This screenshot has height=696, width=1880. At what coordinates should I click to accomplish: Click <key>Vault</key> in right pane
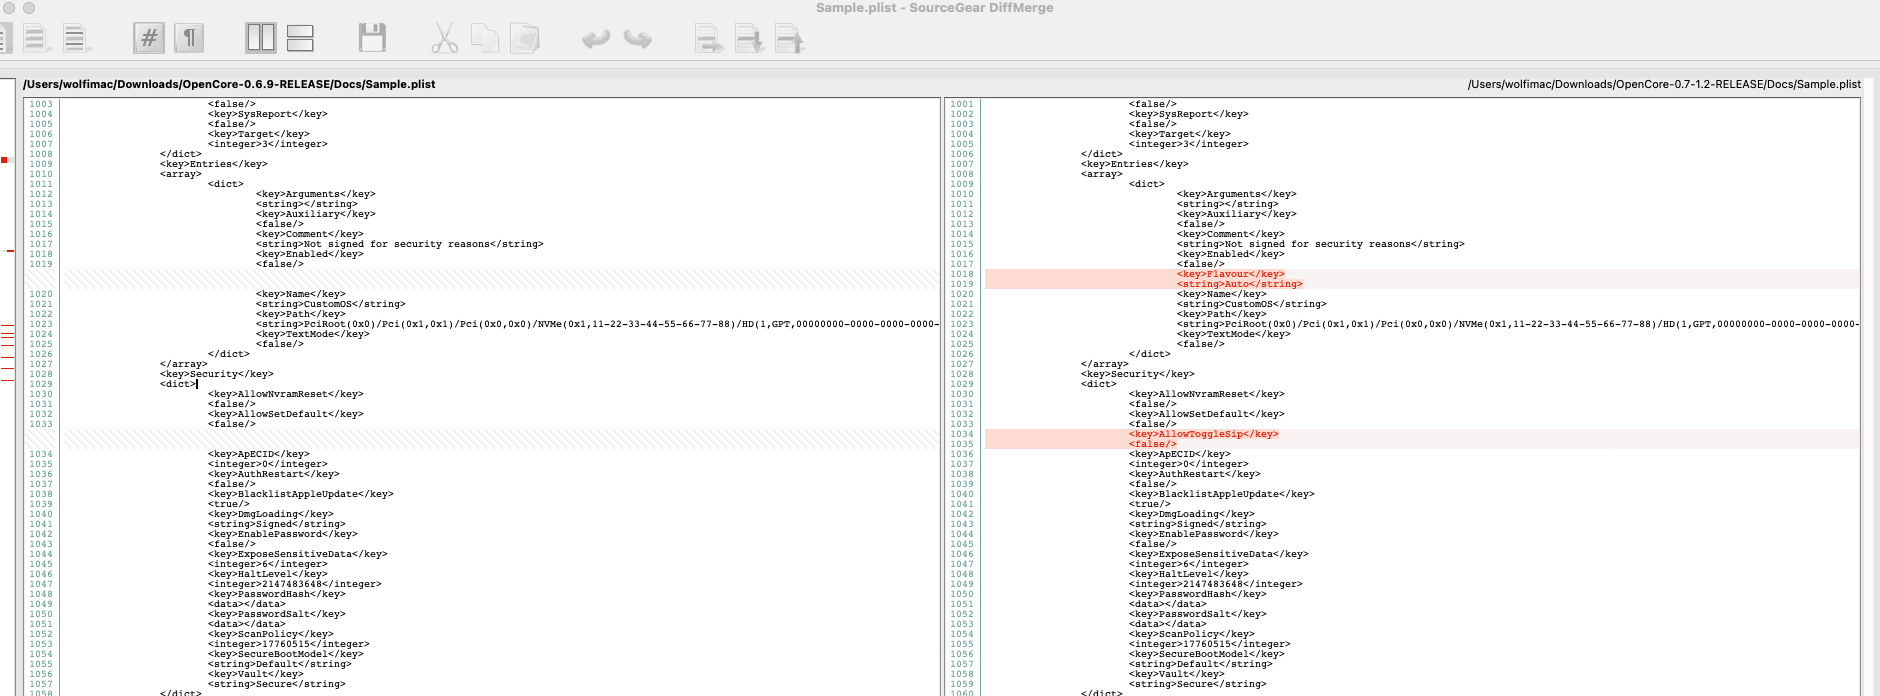(1176, 674)
